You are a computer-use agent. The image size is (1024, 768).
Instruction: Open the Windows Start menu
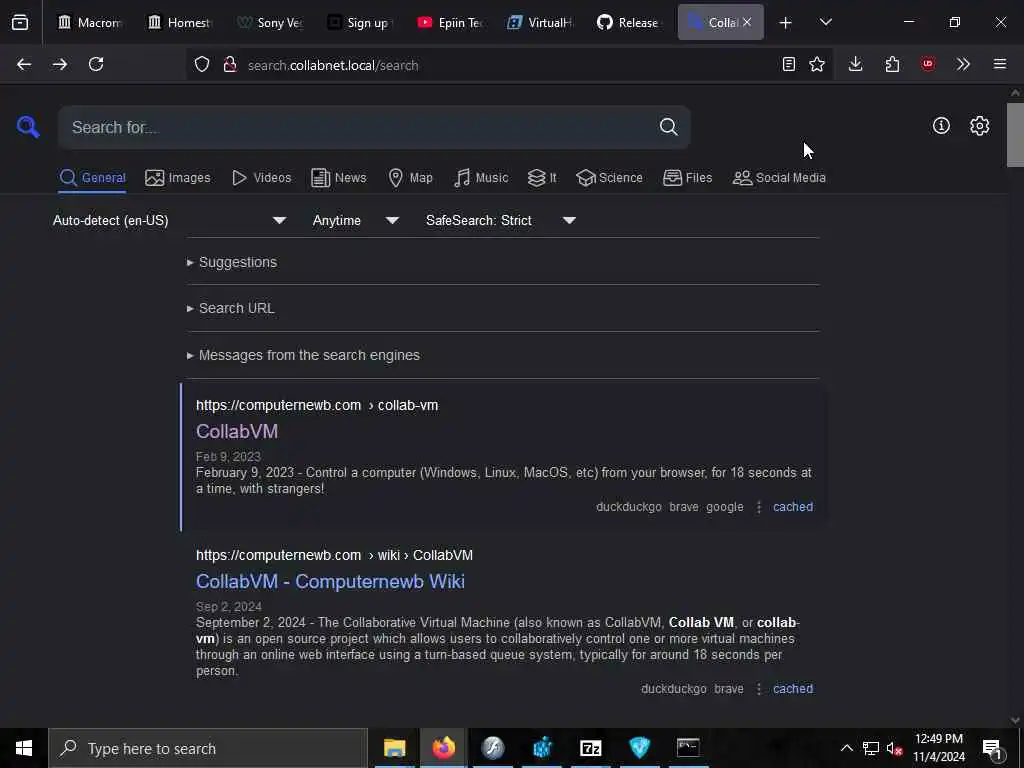[24, 748]
